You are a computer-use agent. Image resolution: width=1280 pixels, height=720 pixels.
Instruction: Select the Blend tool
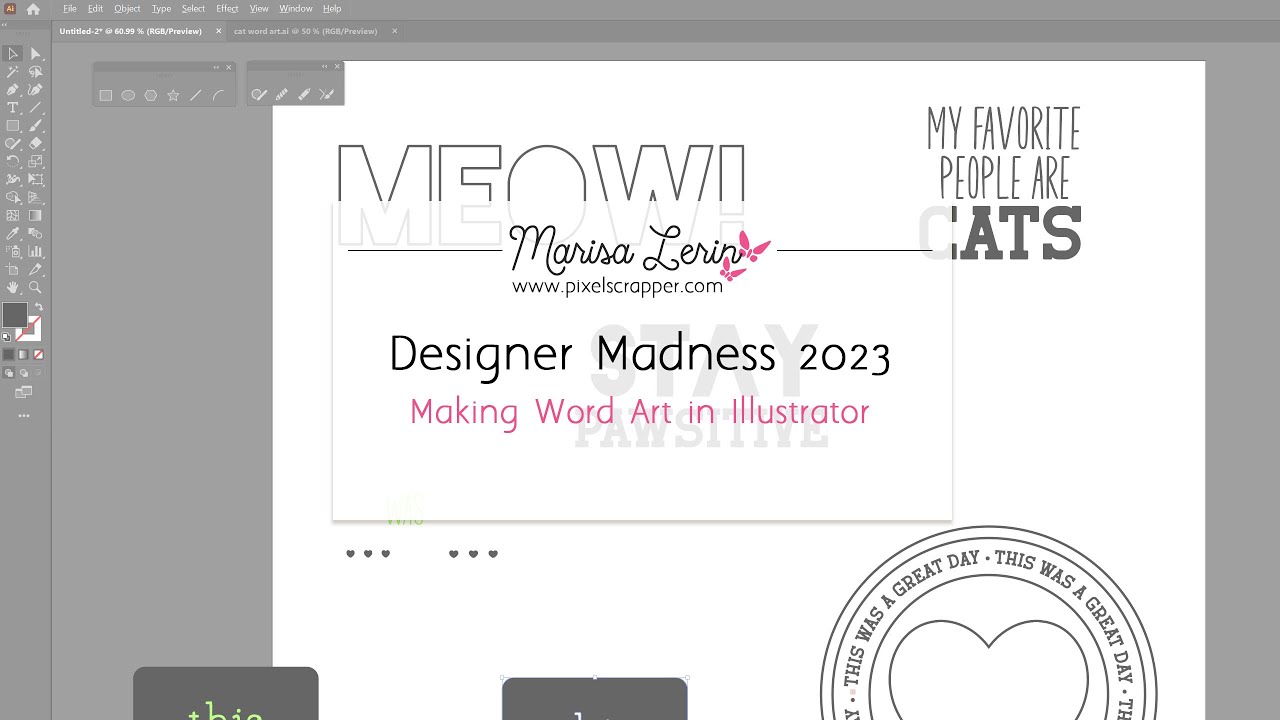[x=35, y=234]
